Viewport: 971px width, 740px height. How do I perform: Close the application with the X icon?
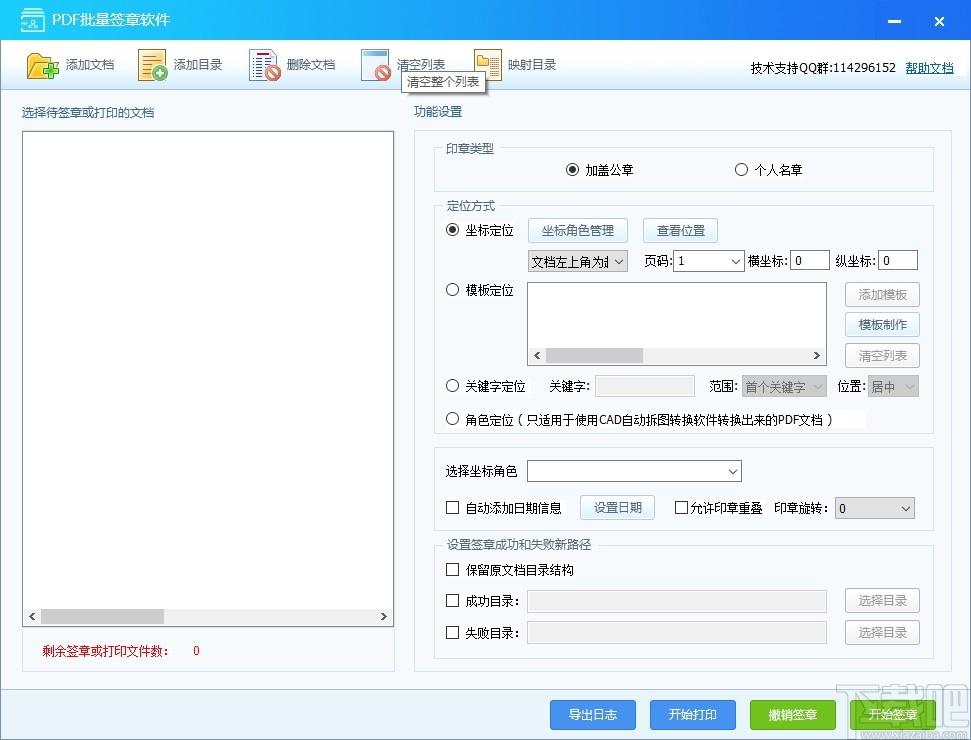click(939, 21)
